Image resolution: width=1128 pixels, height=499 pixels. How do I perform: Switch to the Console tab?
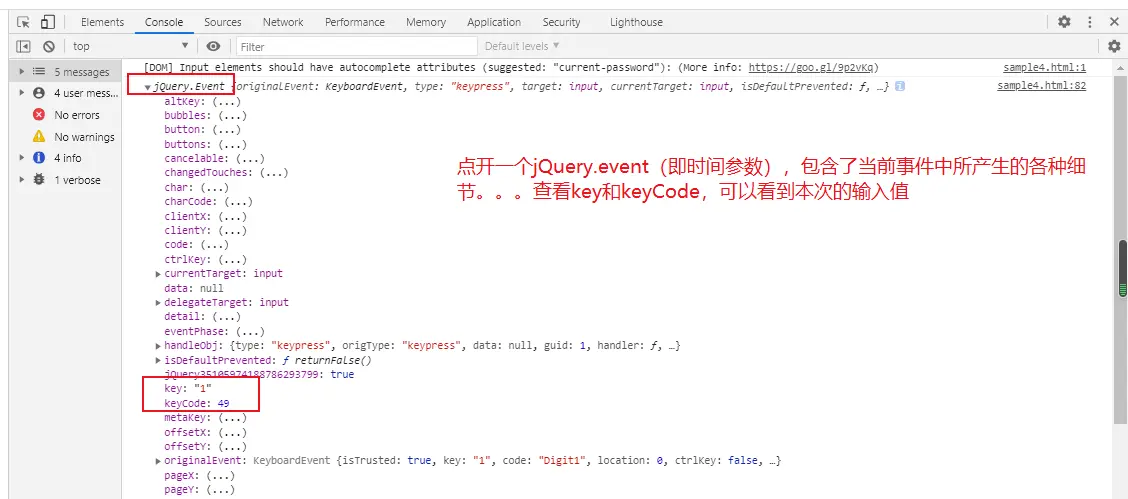click(164, 22)
